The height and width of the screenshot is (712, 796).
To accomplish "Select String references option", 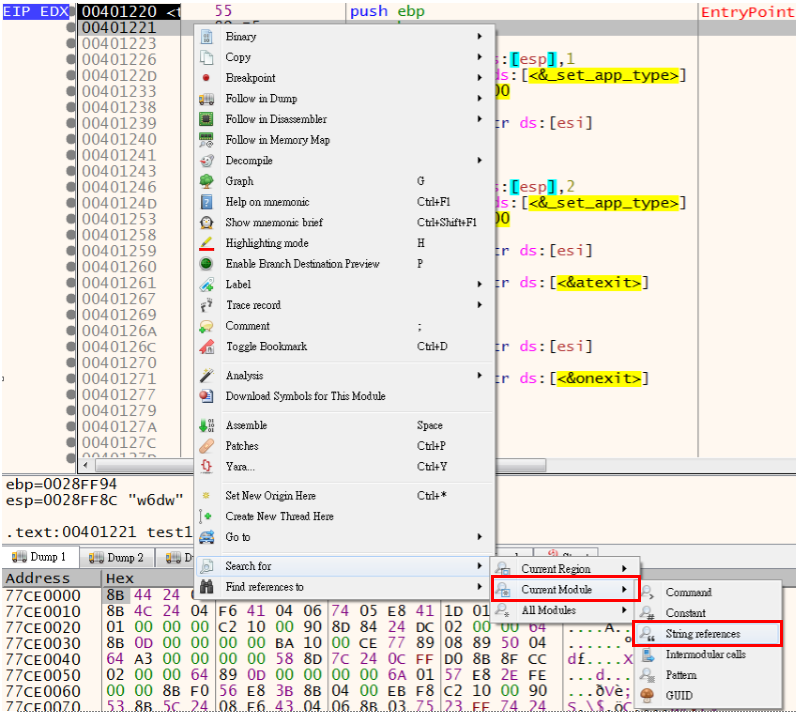I will 707,633.
